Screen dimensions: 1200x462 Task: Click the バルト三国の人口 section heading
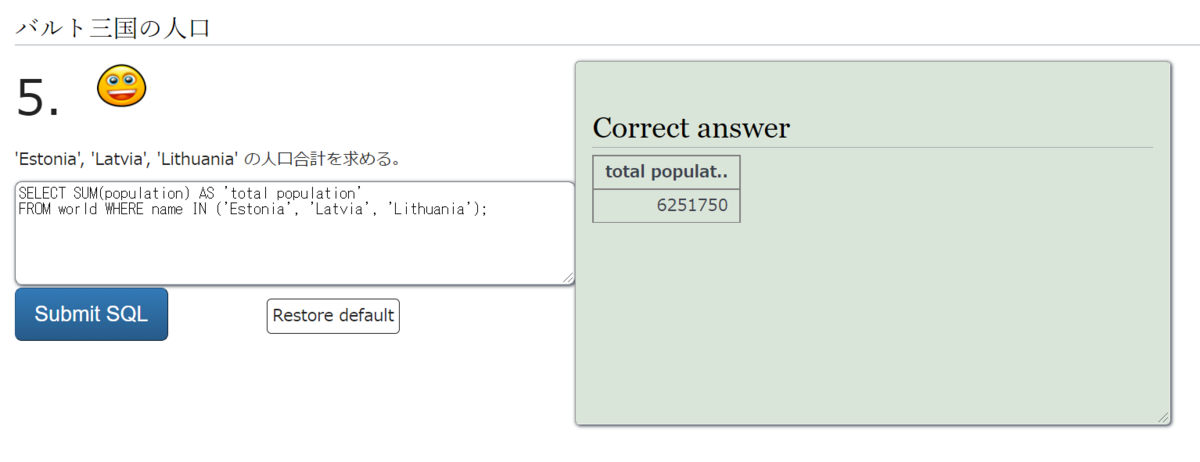[113, 27]
